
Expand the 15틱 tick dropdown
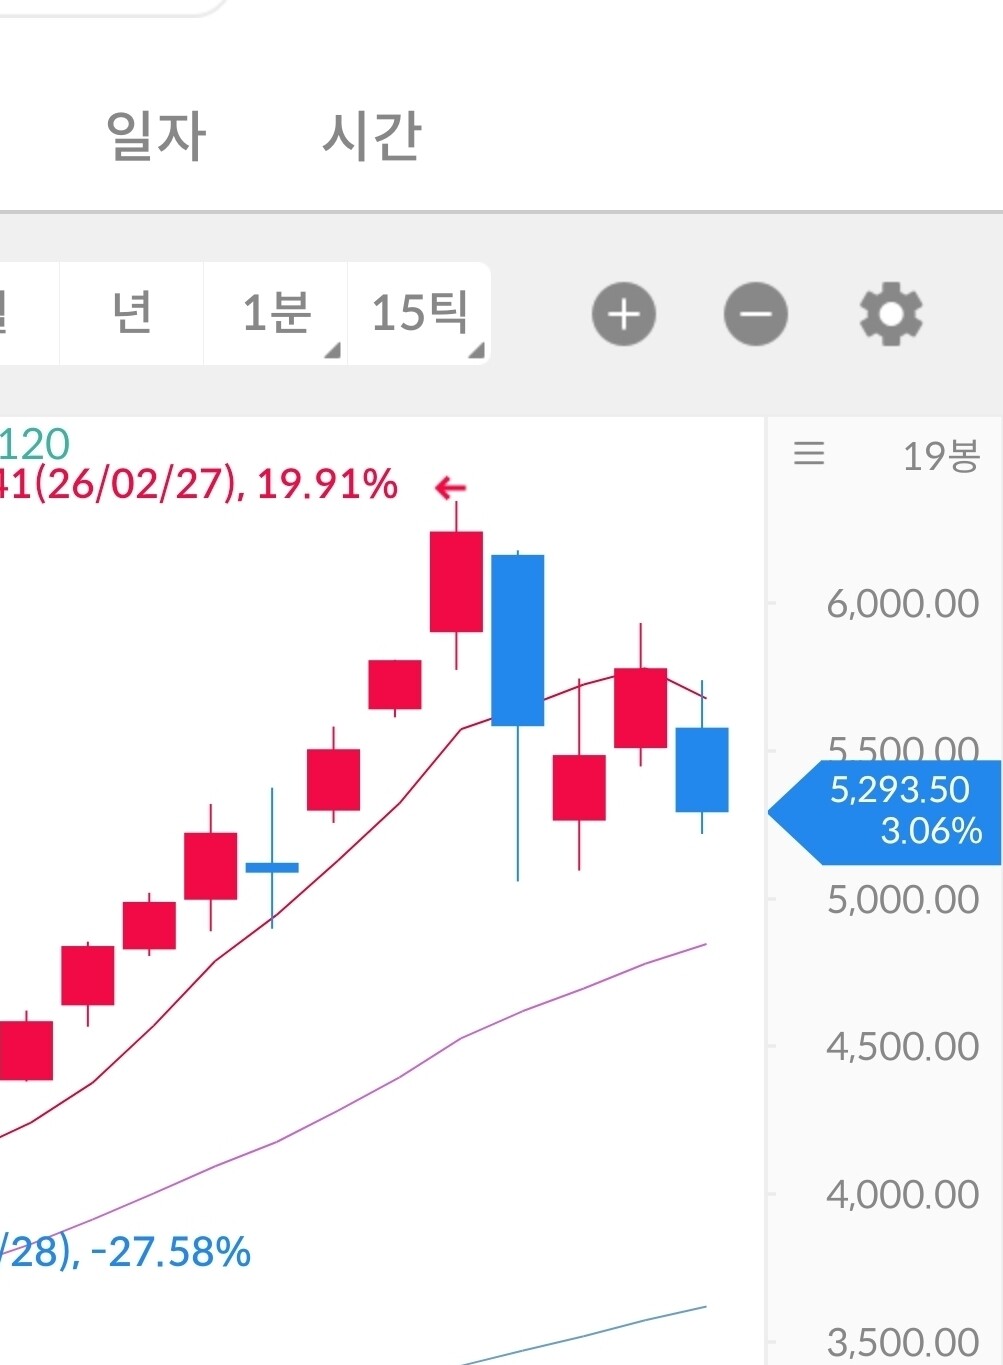click(x=420, y=314)
